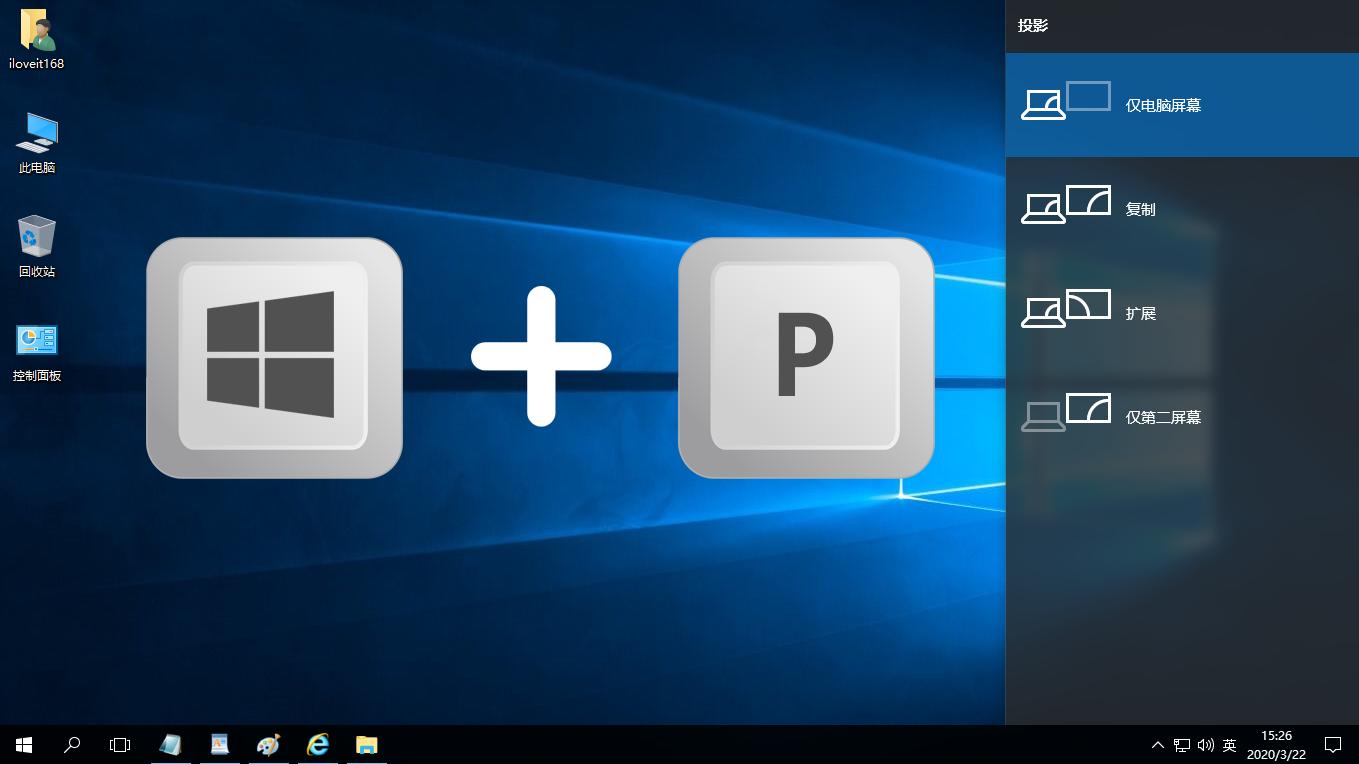Open the Action Center notification icon
This screenshot has height=764, width=1359.
tap(1334, 744)
